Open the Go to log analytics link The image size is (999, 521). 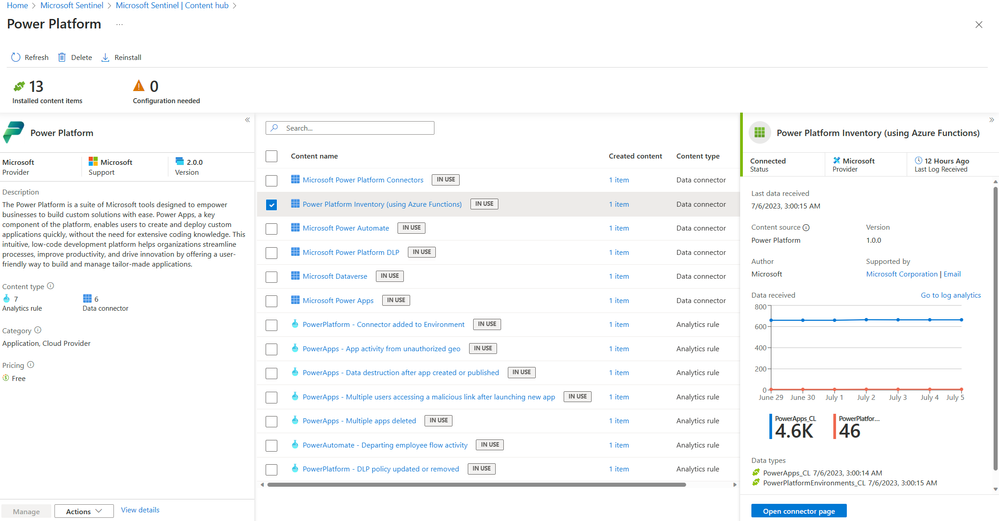point(951,295)
